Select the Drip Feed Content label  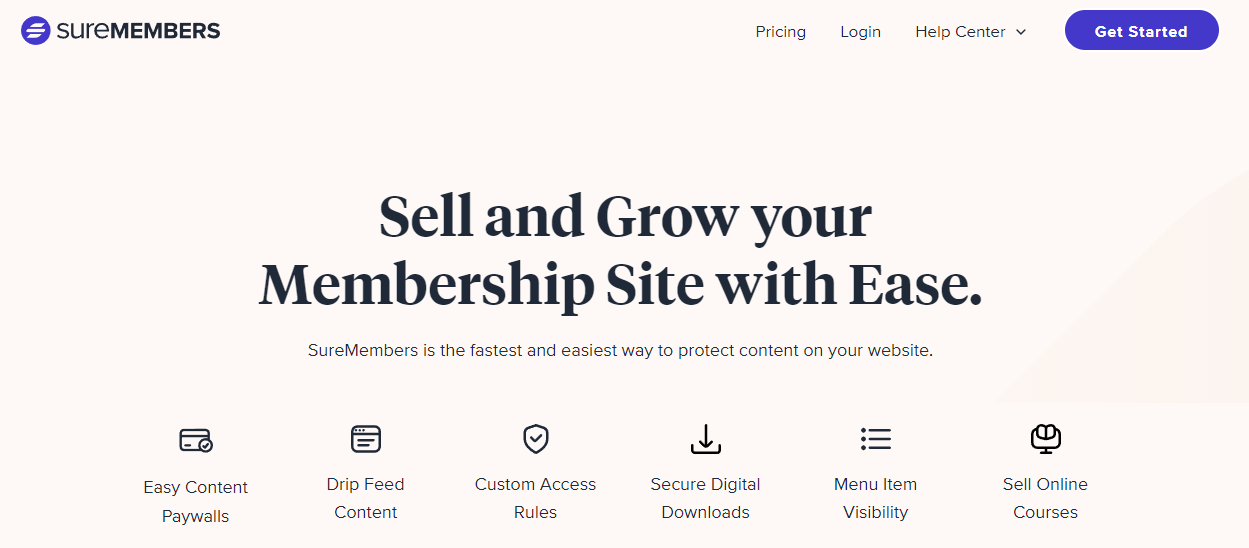click(366, 498)
